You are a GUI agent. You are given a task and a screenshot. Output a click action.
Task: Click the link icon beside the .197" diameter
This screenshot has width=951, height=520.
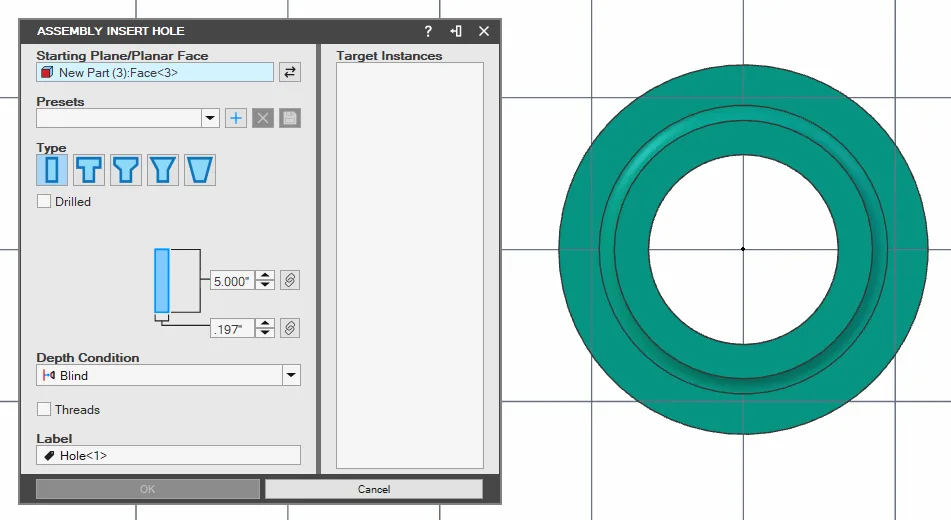pos(290,328)
